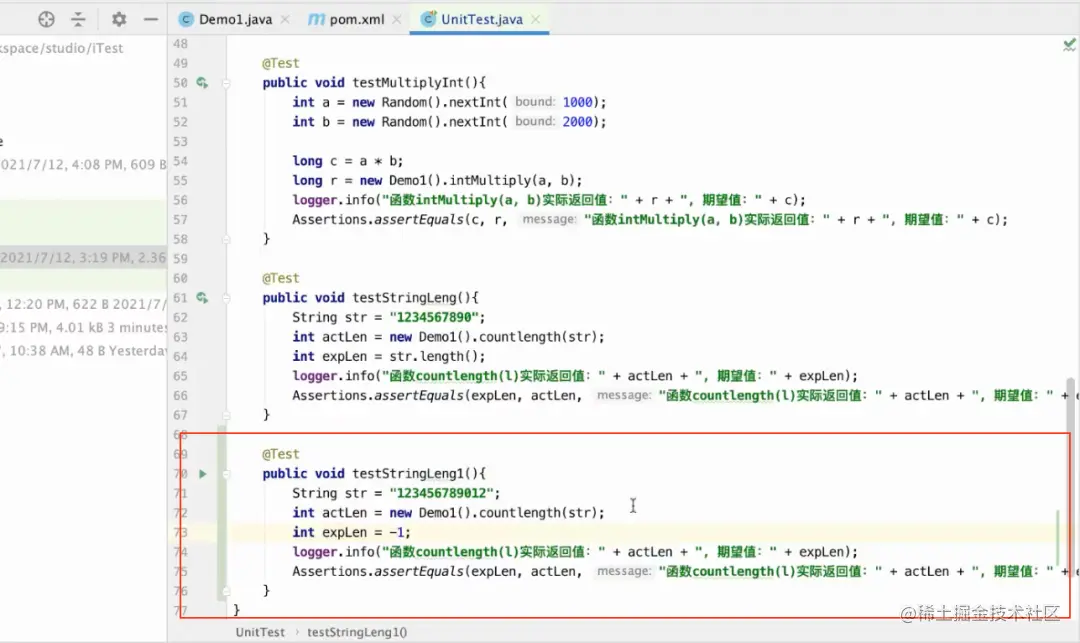Click UnitTest in the breadcrumb bar
The height and width of the screenshot is (643, 1080).
pyautogui.click(x=260, y=632)
